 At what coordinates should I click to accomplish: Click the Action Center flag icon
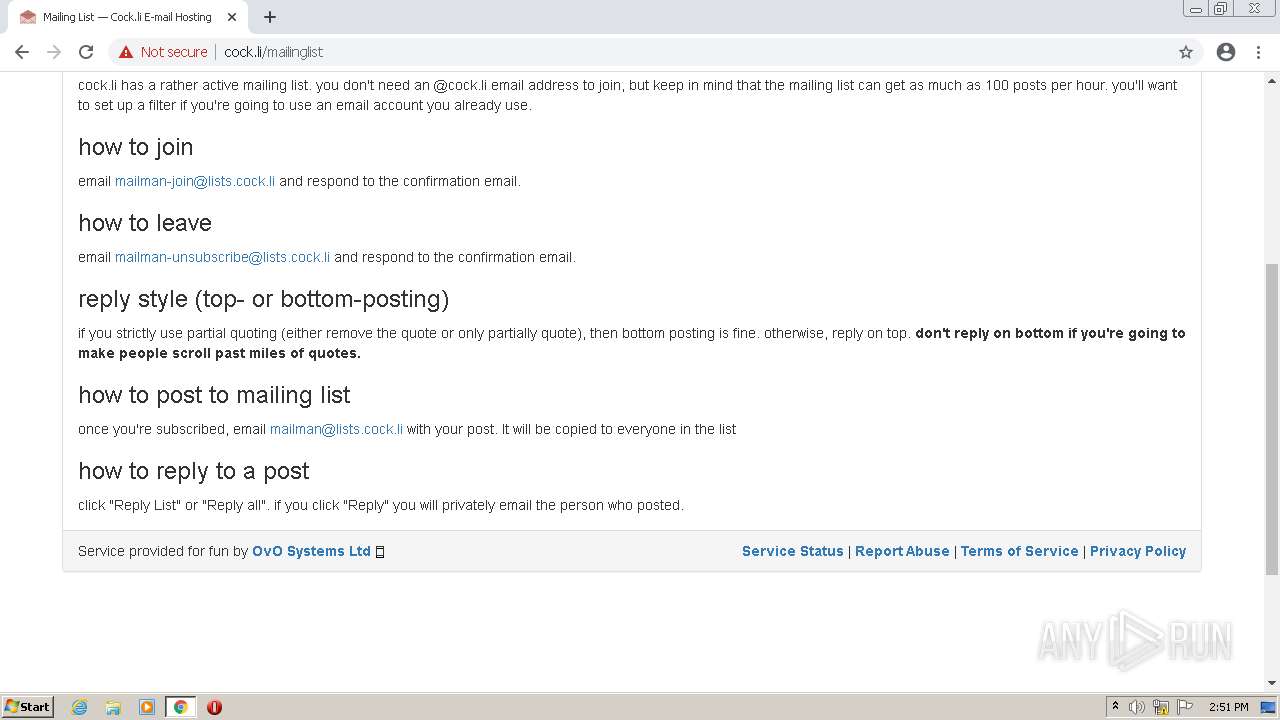coord(1185,707)
